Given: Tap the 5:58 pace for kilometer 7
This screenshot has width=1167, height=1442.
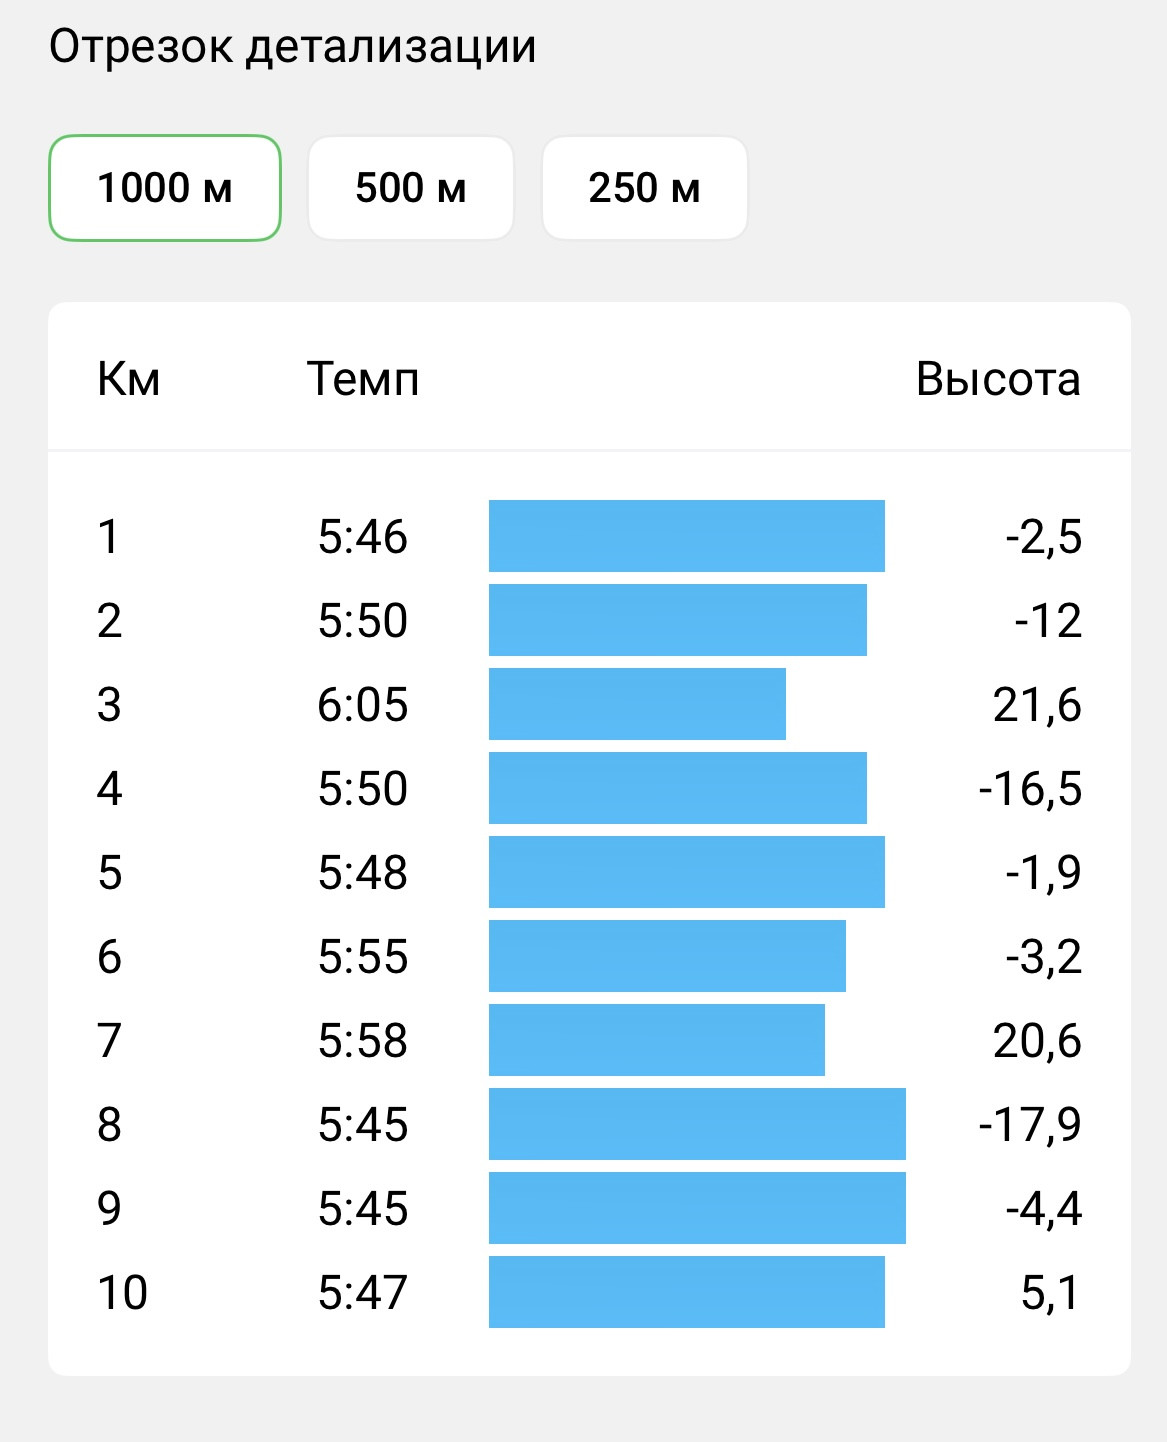Looking at the screenshot, I should tap(363, 1041).
